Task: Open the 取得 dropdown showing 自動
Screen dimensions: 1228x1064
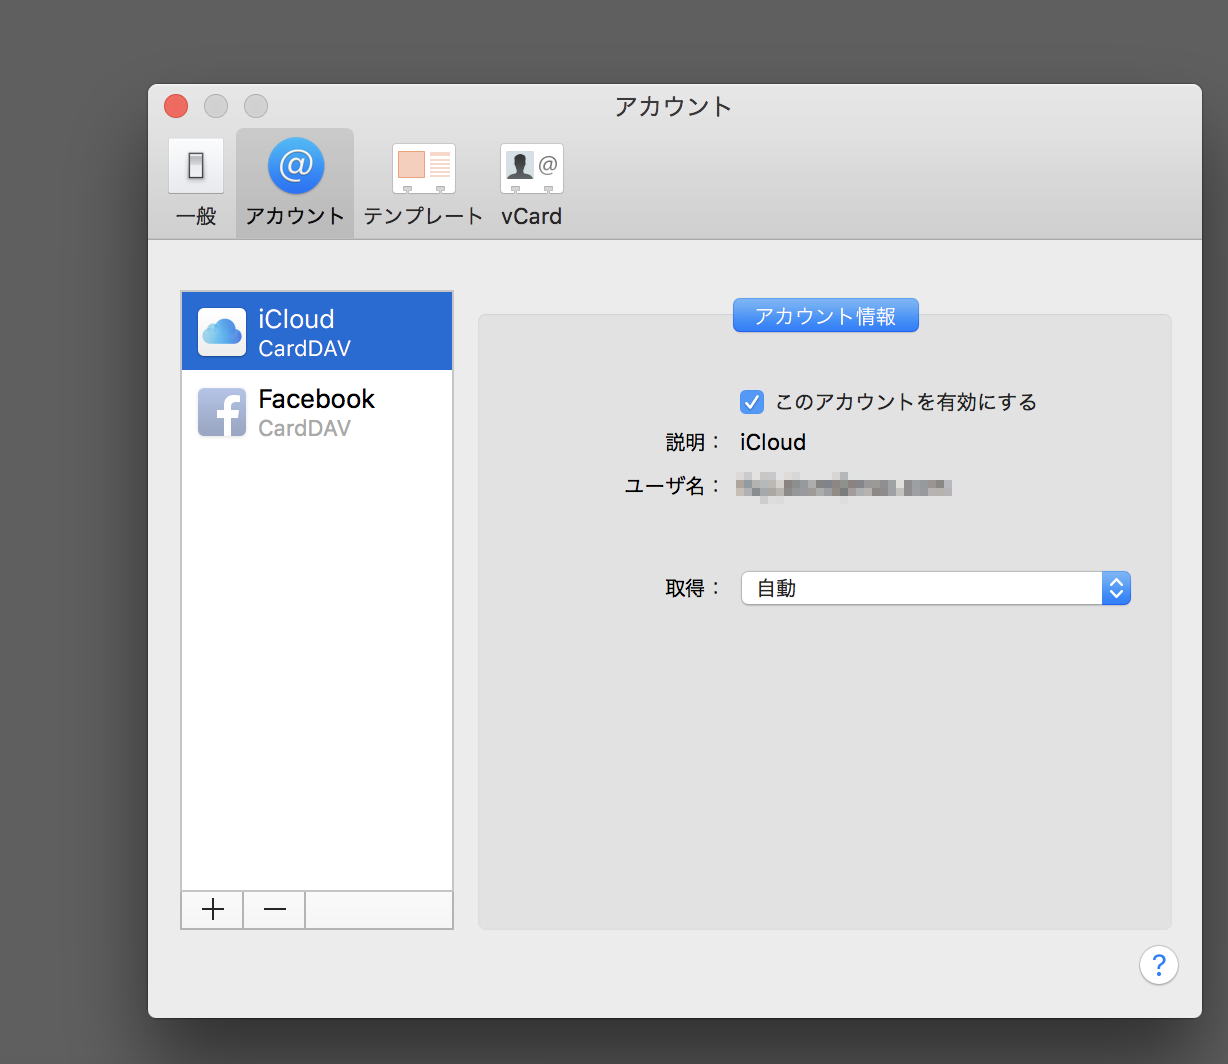Action: coord(920,588)
